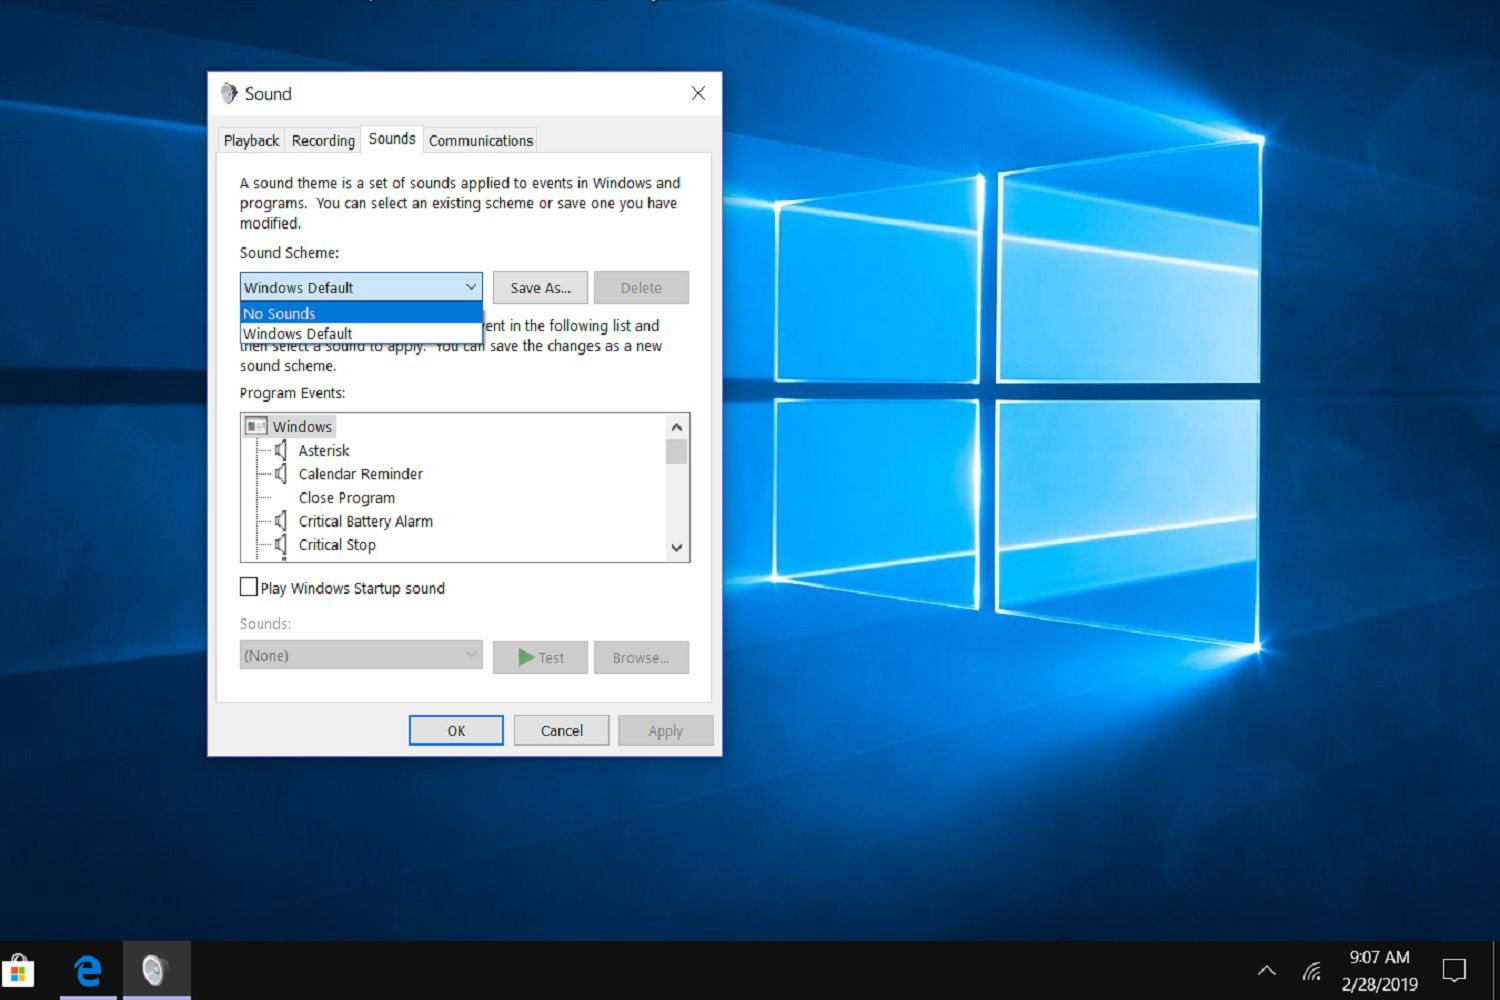Image resolution: width=1500 pixels, height=1000 pixels.
Task: Select the Critical Battery Alarm event
Action: (365, 521)
